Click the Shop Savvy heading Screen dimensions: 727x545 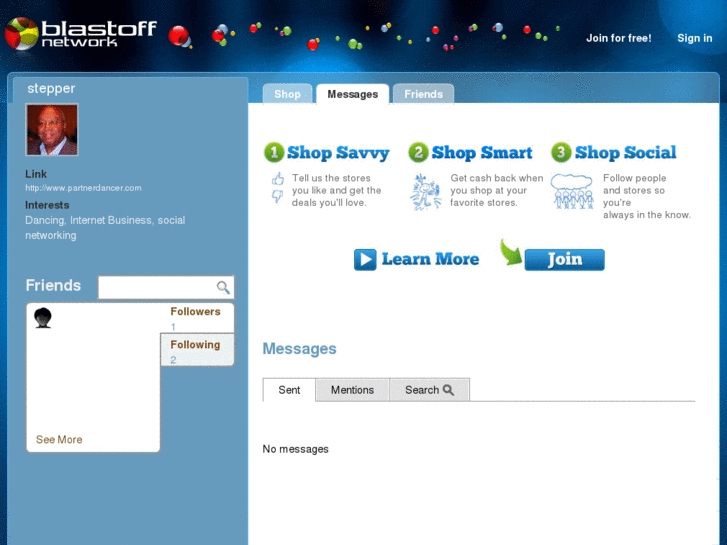(338, 153)
